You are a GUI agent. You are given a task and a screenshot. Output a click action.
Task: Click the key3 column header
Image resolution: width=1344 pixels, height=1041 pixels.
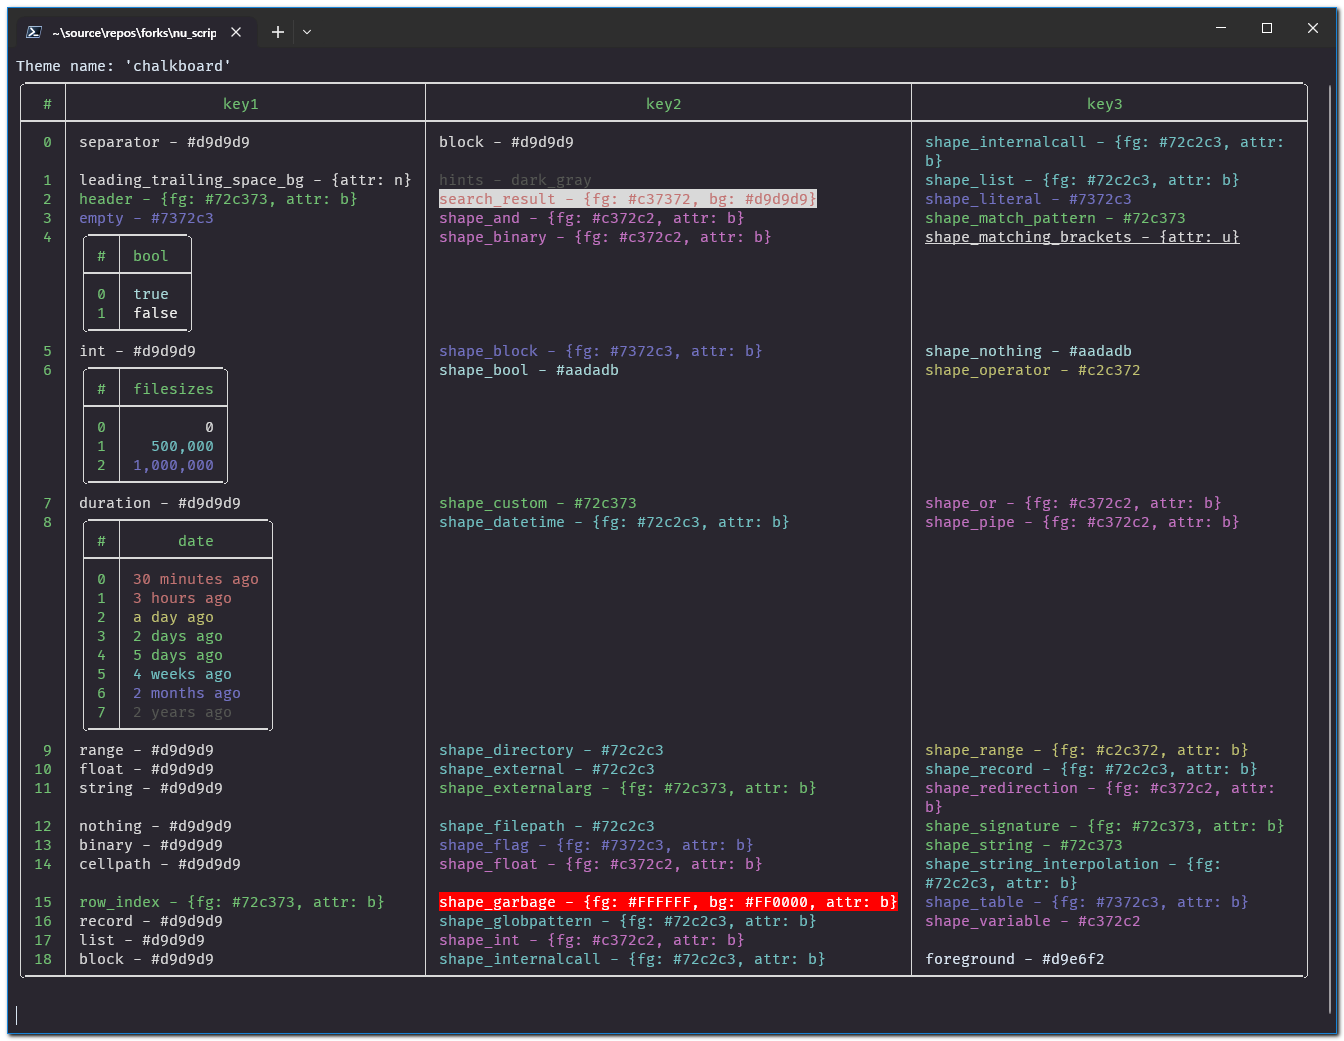click(1105, 104)
